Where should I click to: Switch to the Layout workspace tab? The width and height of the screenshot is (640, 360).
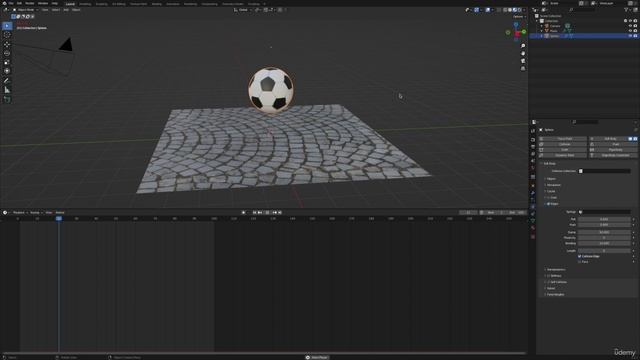[70, 4]
